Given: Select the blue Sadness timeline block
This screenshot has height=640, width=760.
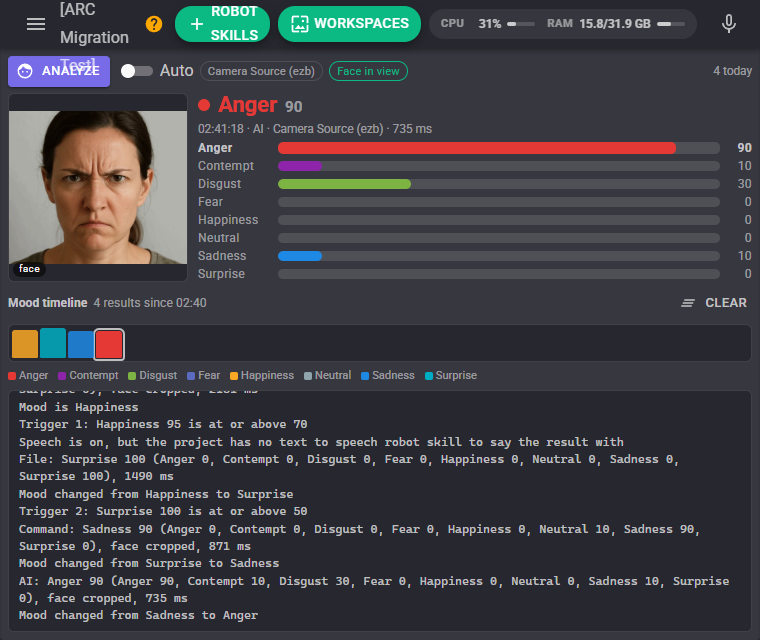Looking at the screenshot, I should (80, 344).
